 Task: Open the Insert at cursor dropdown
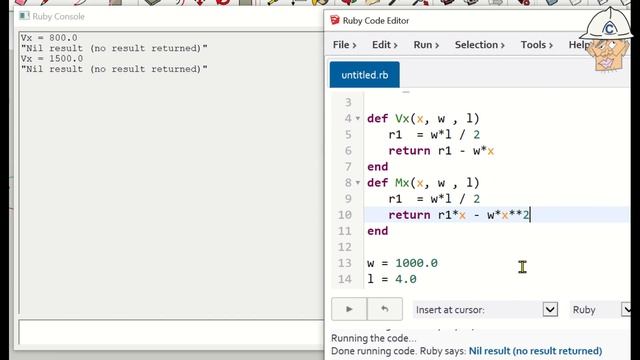click(x=550, y=309)
